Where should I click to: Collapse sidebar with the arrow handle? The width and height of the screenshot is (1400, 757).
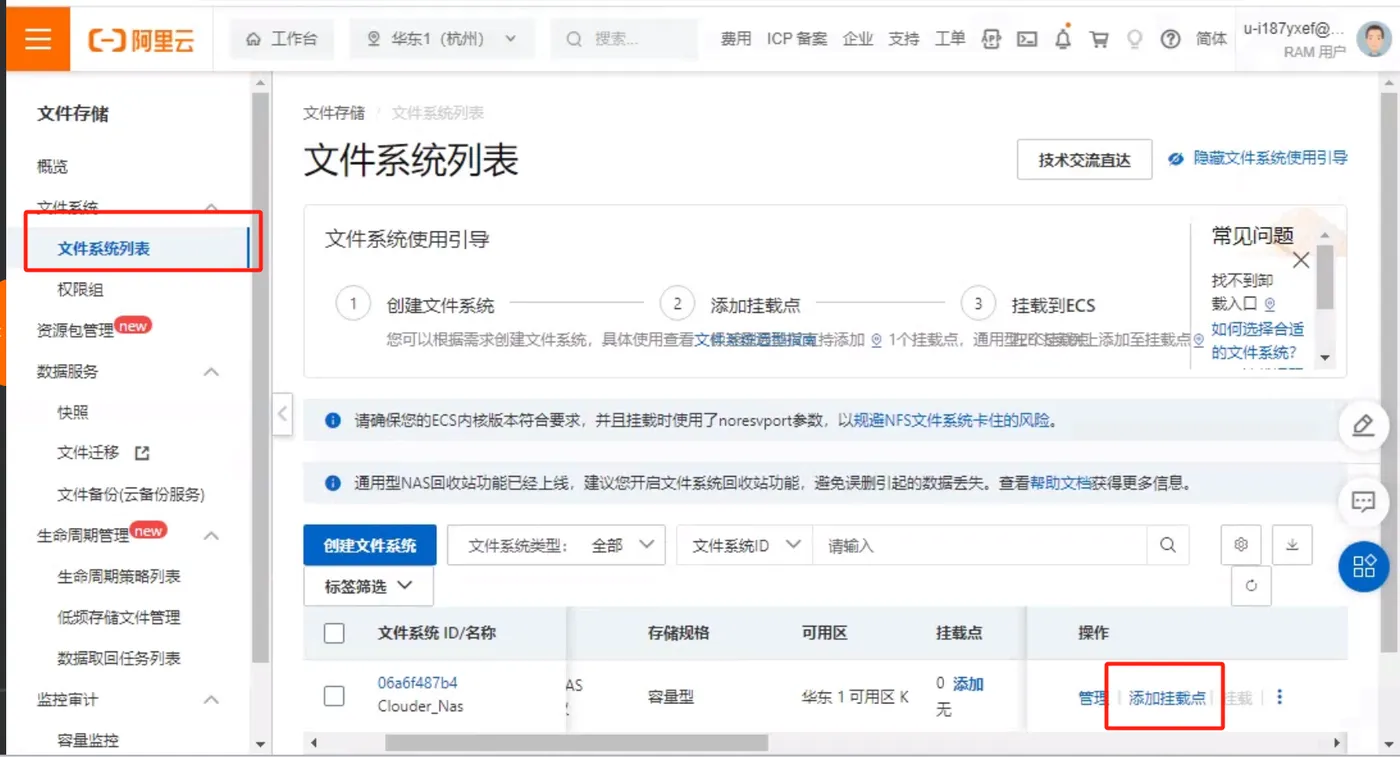[x=283, y=413]
